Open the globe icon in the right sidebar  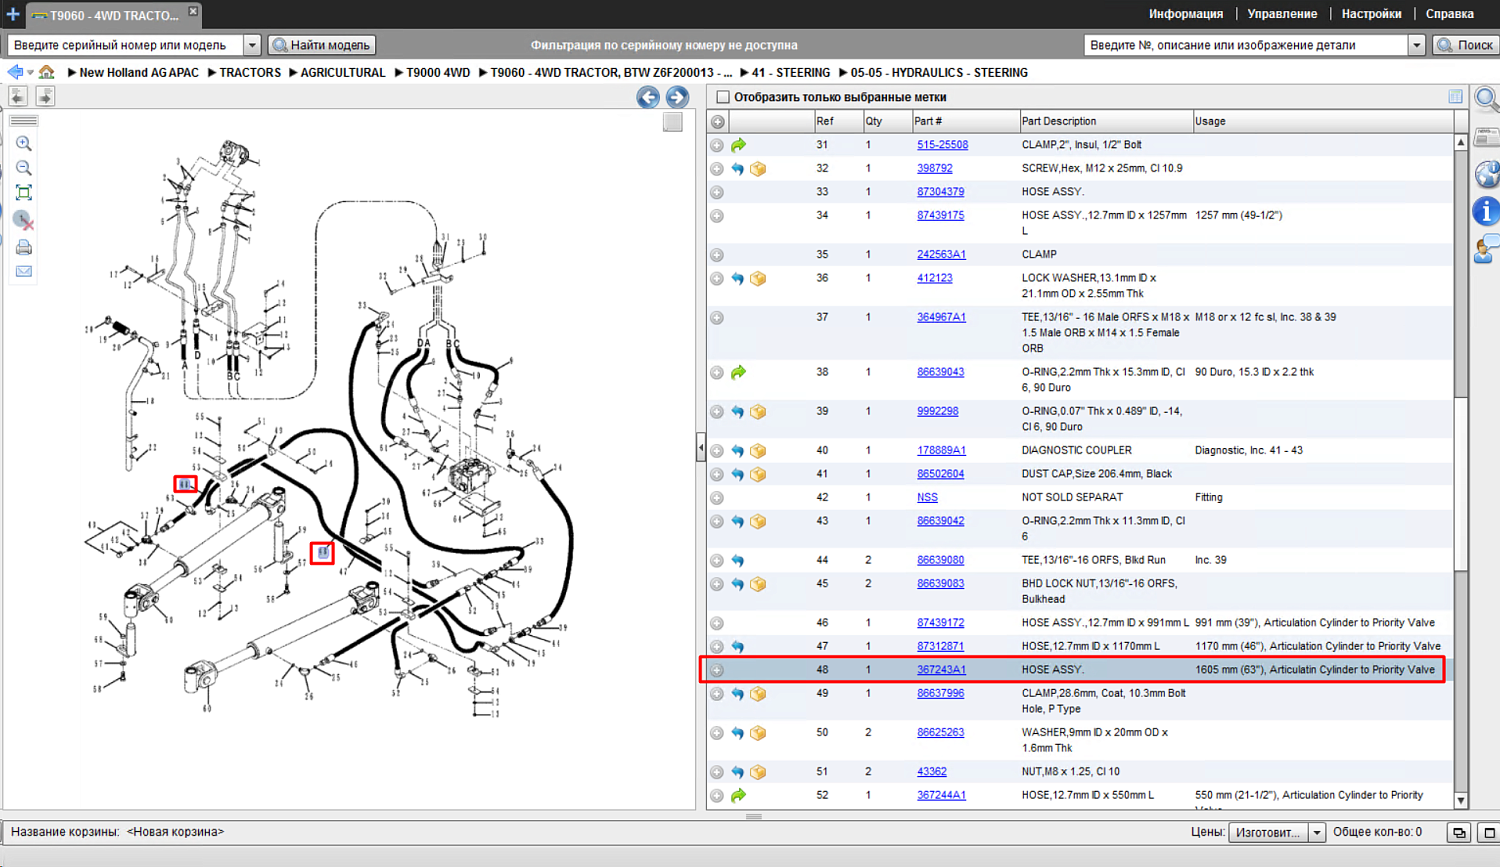[x=1487, y=173]
